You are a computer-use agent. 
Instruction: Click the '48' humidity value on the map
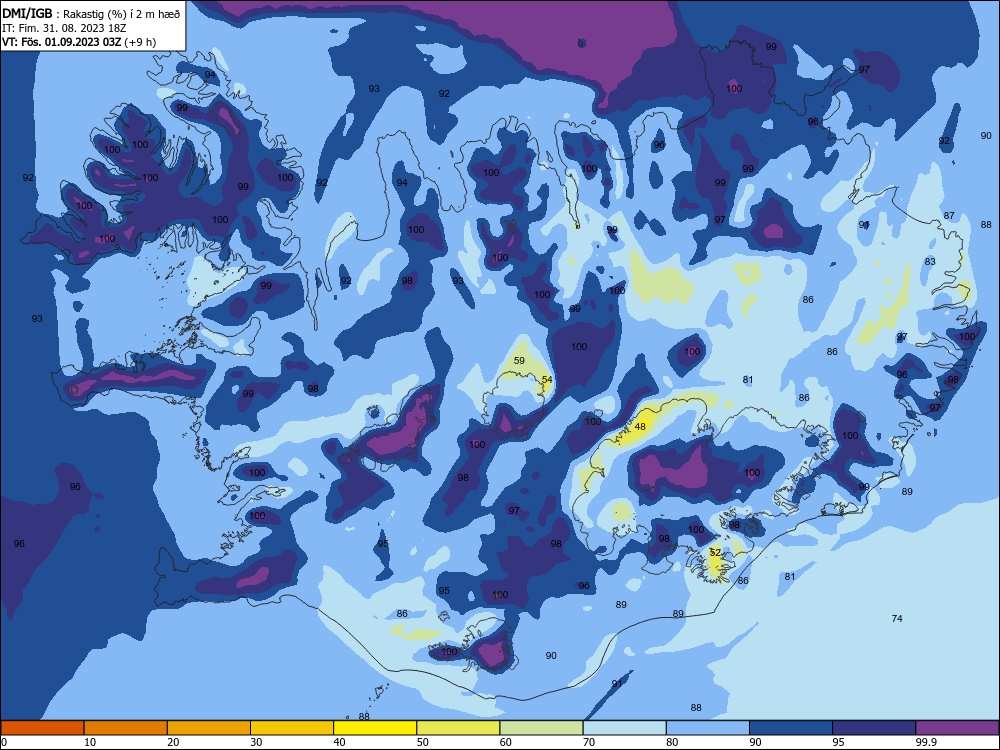[640, 426]
